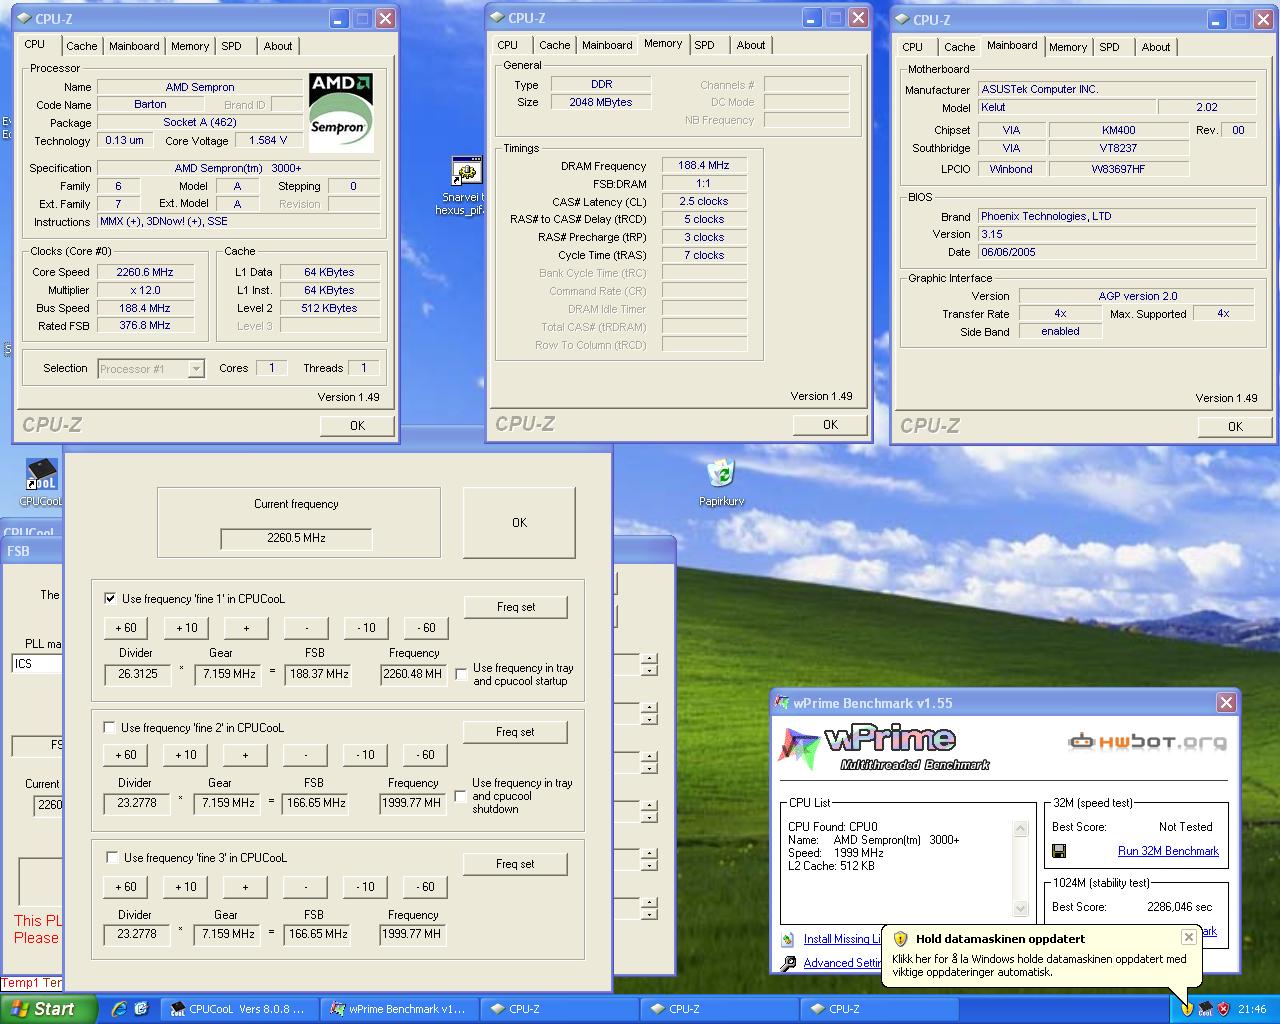Switch to the Cache tab in left CPU-Z
The width and height of the screenshot is (1280, 1024).
(x=82, y=46)
